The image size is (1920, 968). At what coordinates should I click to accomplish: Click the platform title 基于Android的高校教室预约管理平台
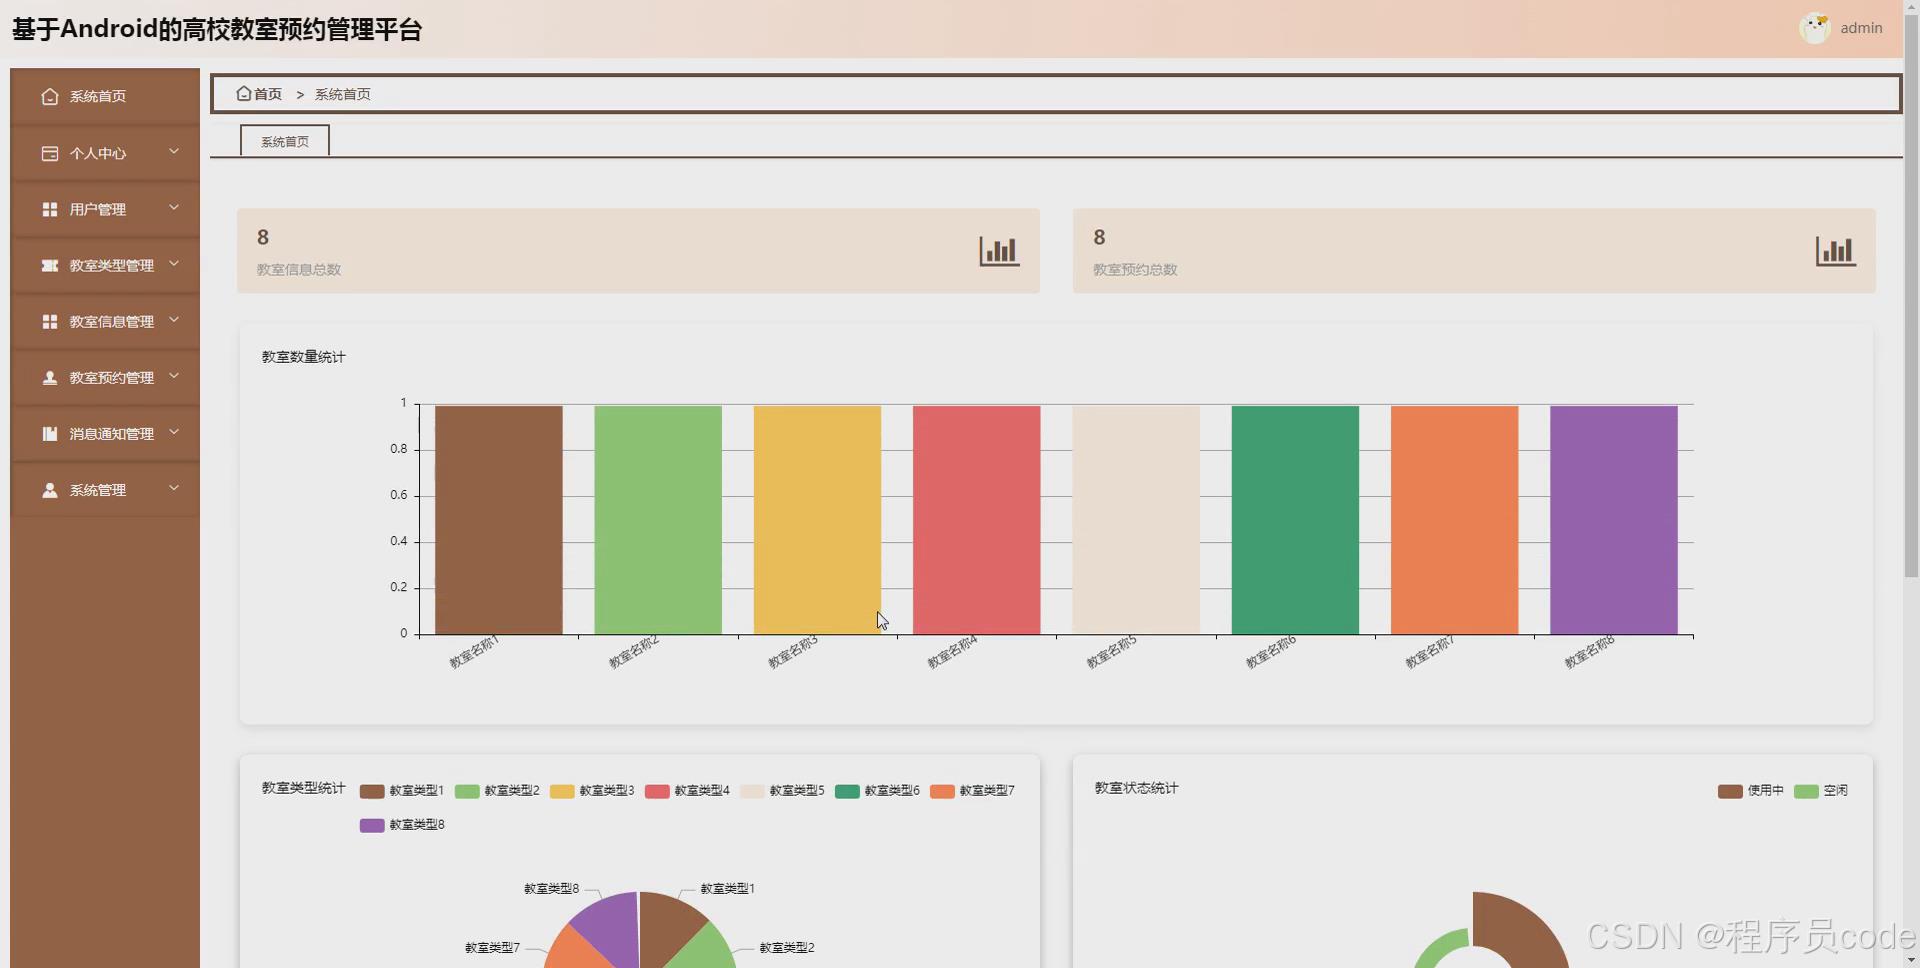[x=217, y=29]
